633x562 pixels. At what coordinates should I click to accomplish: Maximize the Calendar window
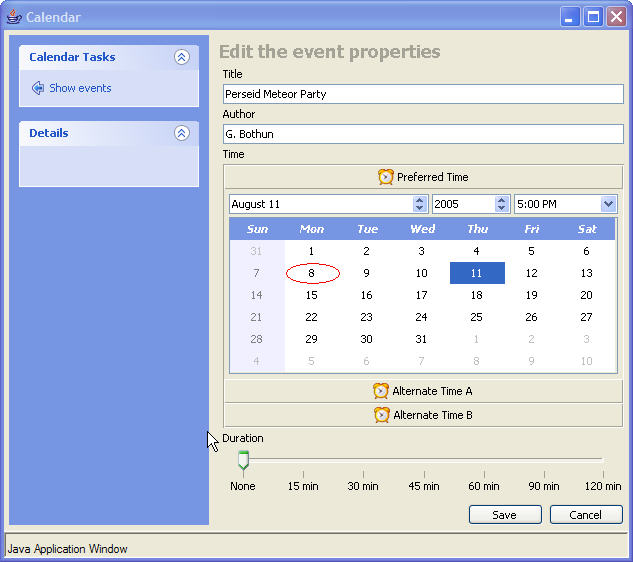pos(593,17)
